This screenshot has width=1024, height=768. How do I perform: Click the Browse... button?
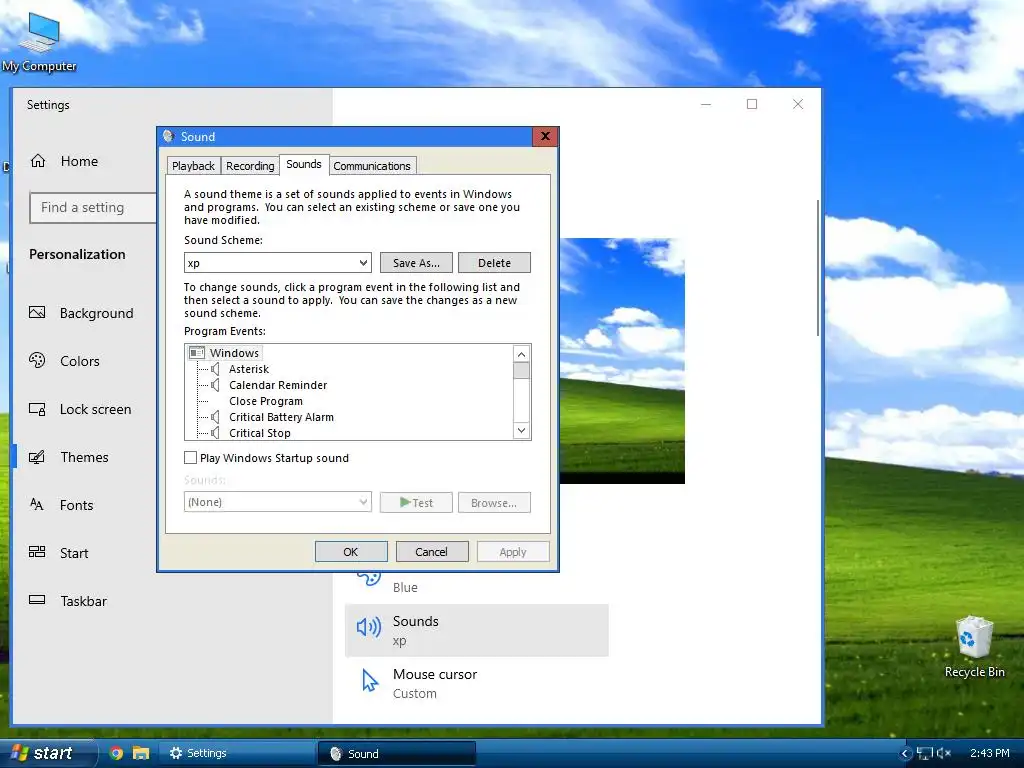[494, 503]
